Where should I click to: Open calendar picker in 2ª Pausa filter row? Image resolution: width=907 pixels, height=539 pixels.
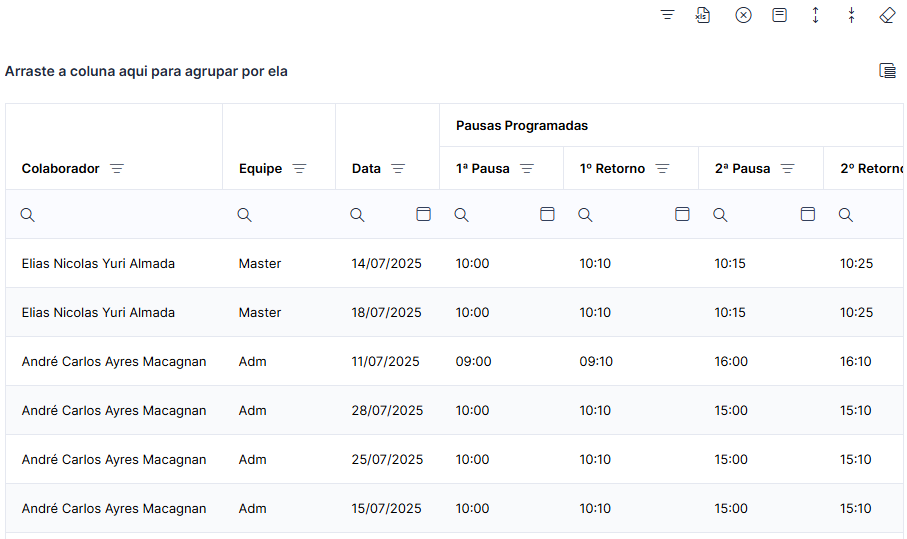click(x=808, y=214)
